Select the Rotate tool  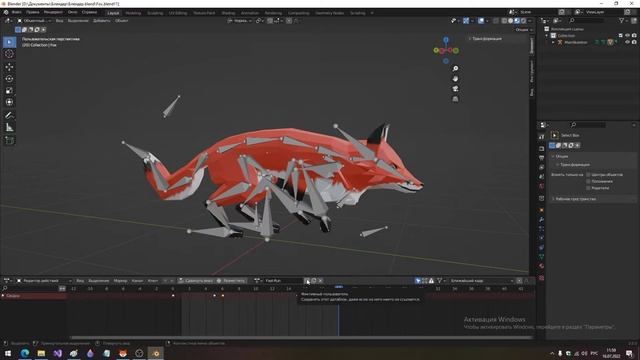click(x=9, y=78)
